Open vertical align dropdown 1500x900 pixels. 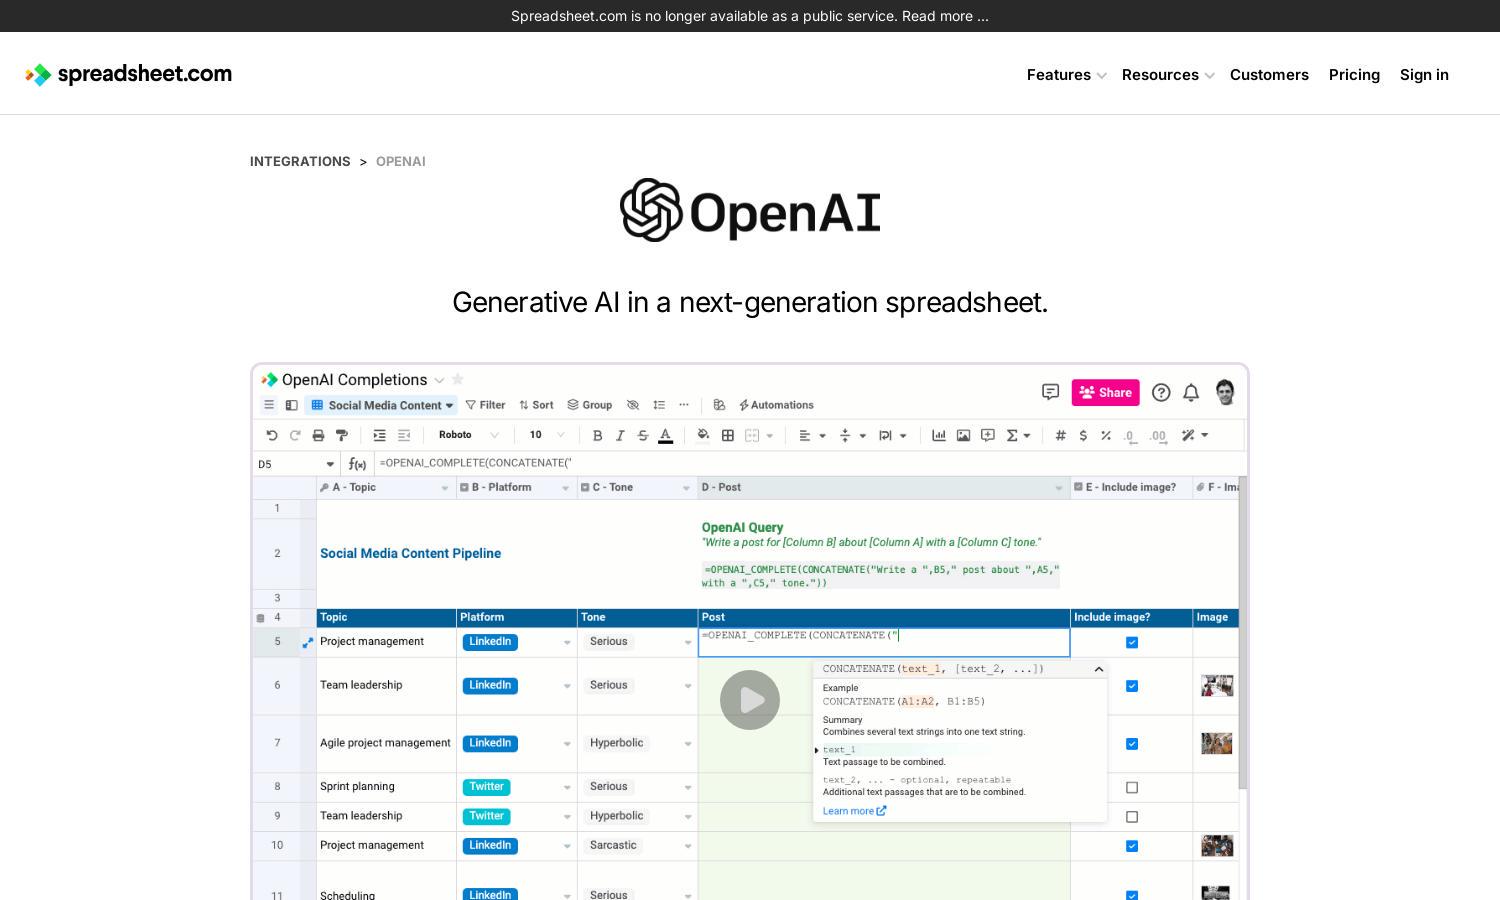pos(851,435)
